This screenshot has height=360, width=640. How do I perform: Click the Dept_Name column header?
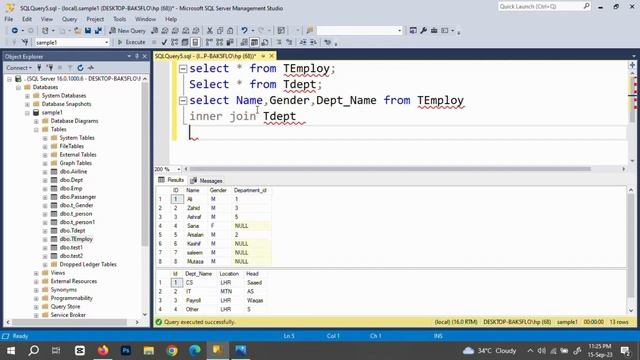coord(198,274)
